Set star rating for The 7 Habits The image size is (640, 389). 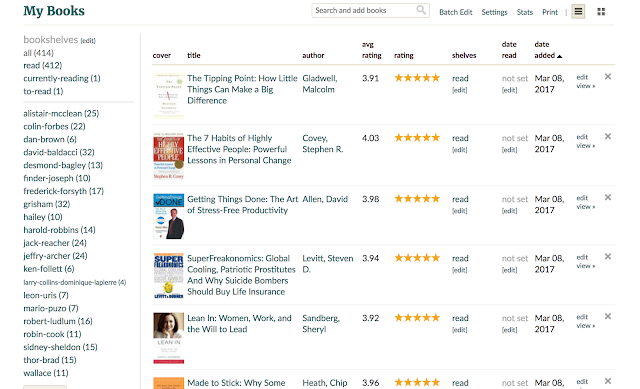[417, 138]
